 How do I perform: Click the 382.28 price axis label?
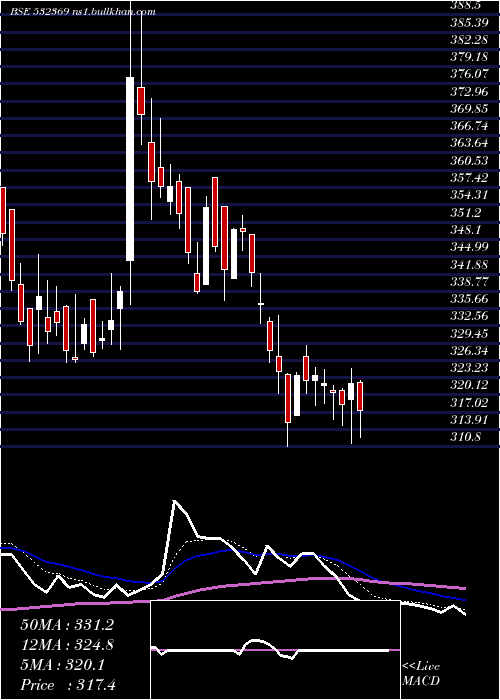[470, 39]
